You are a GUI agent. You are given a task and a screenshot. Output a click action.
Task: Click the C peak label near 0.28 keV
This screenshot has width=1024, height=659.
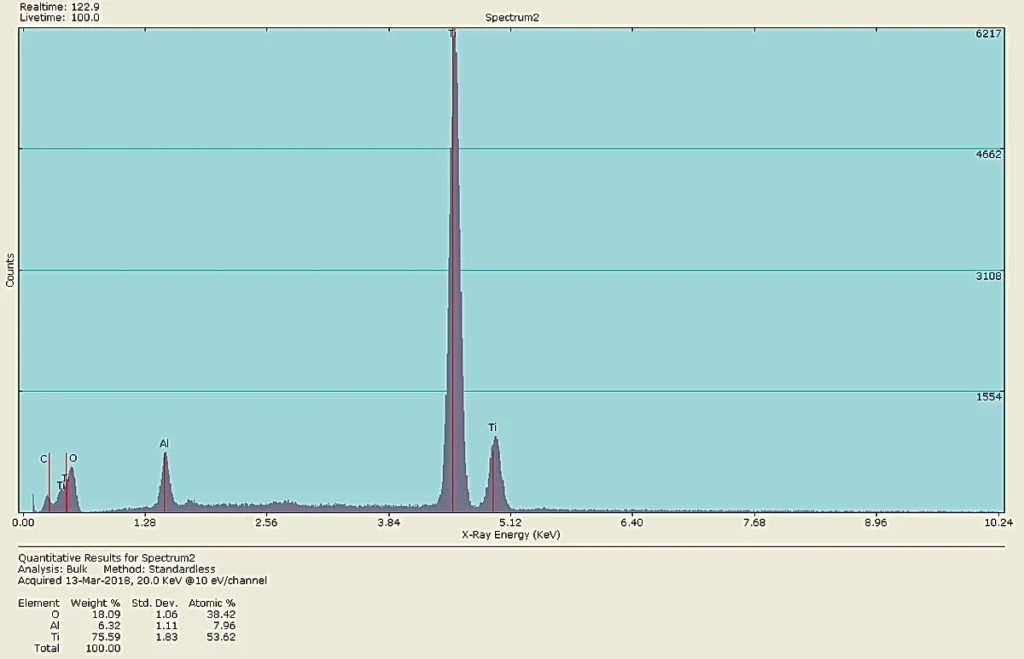[44, 459]
